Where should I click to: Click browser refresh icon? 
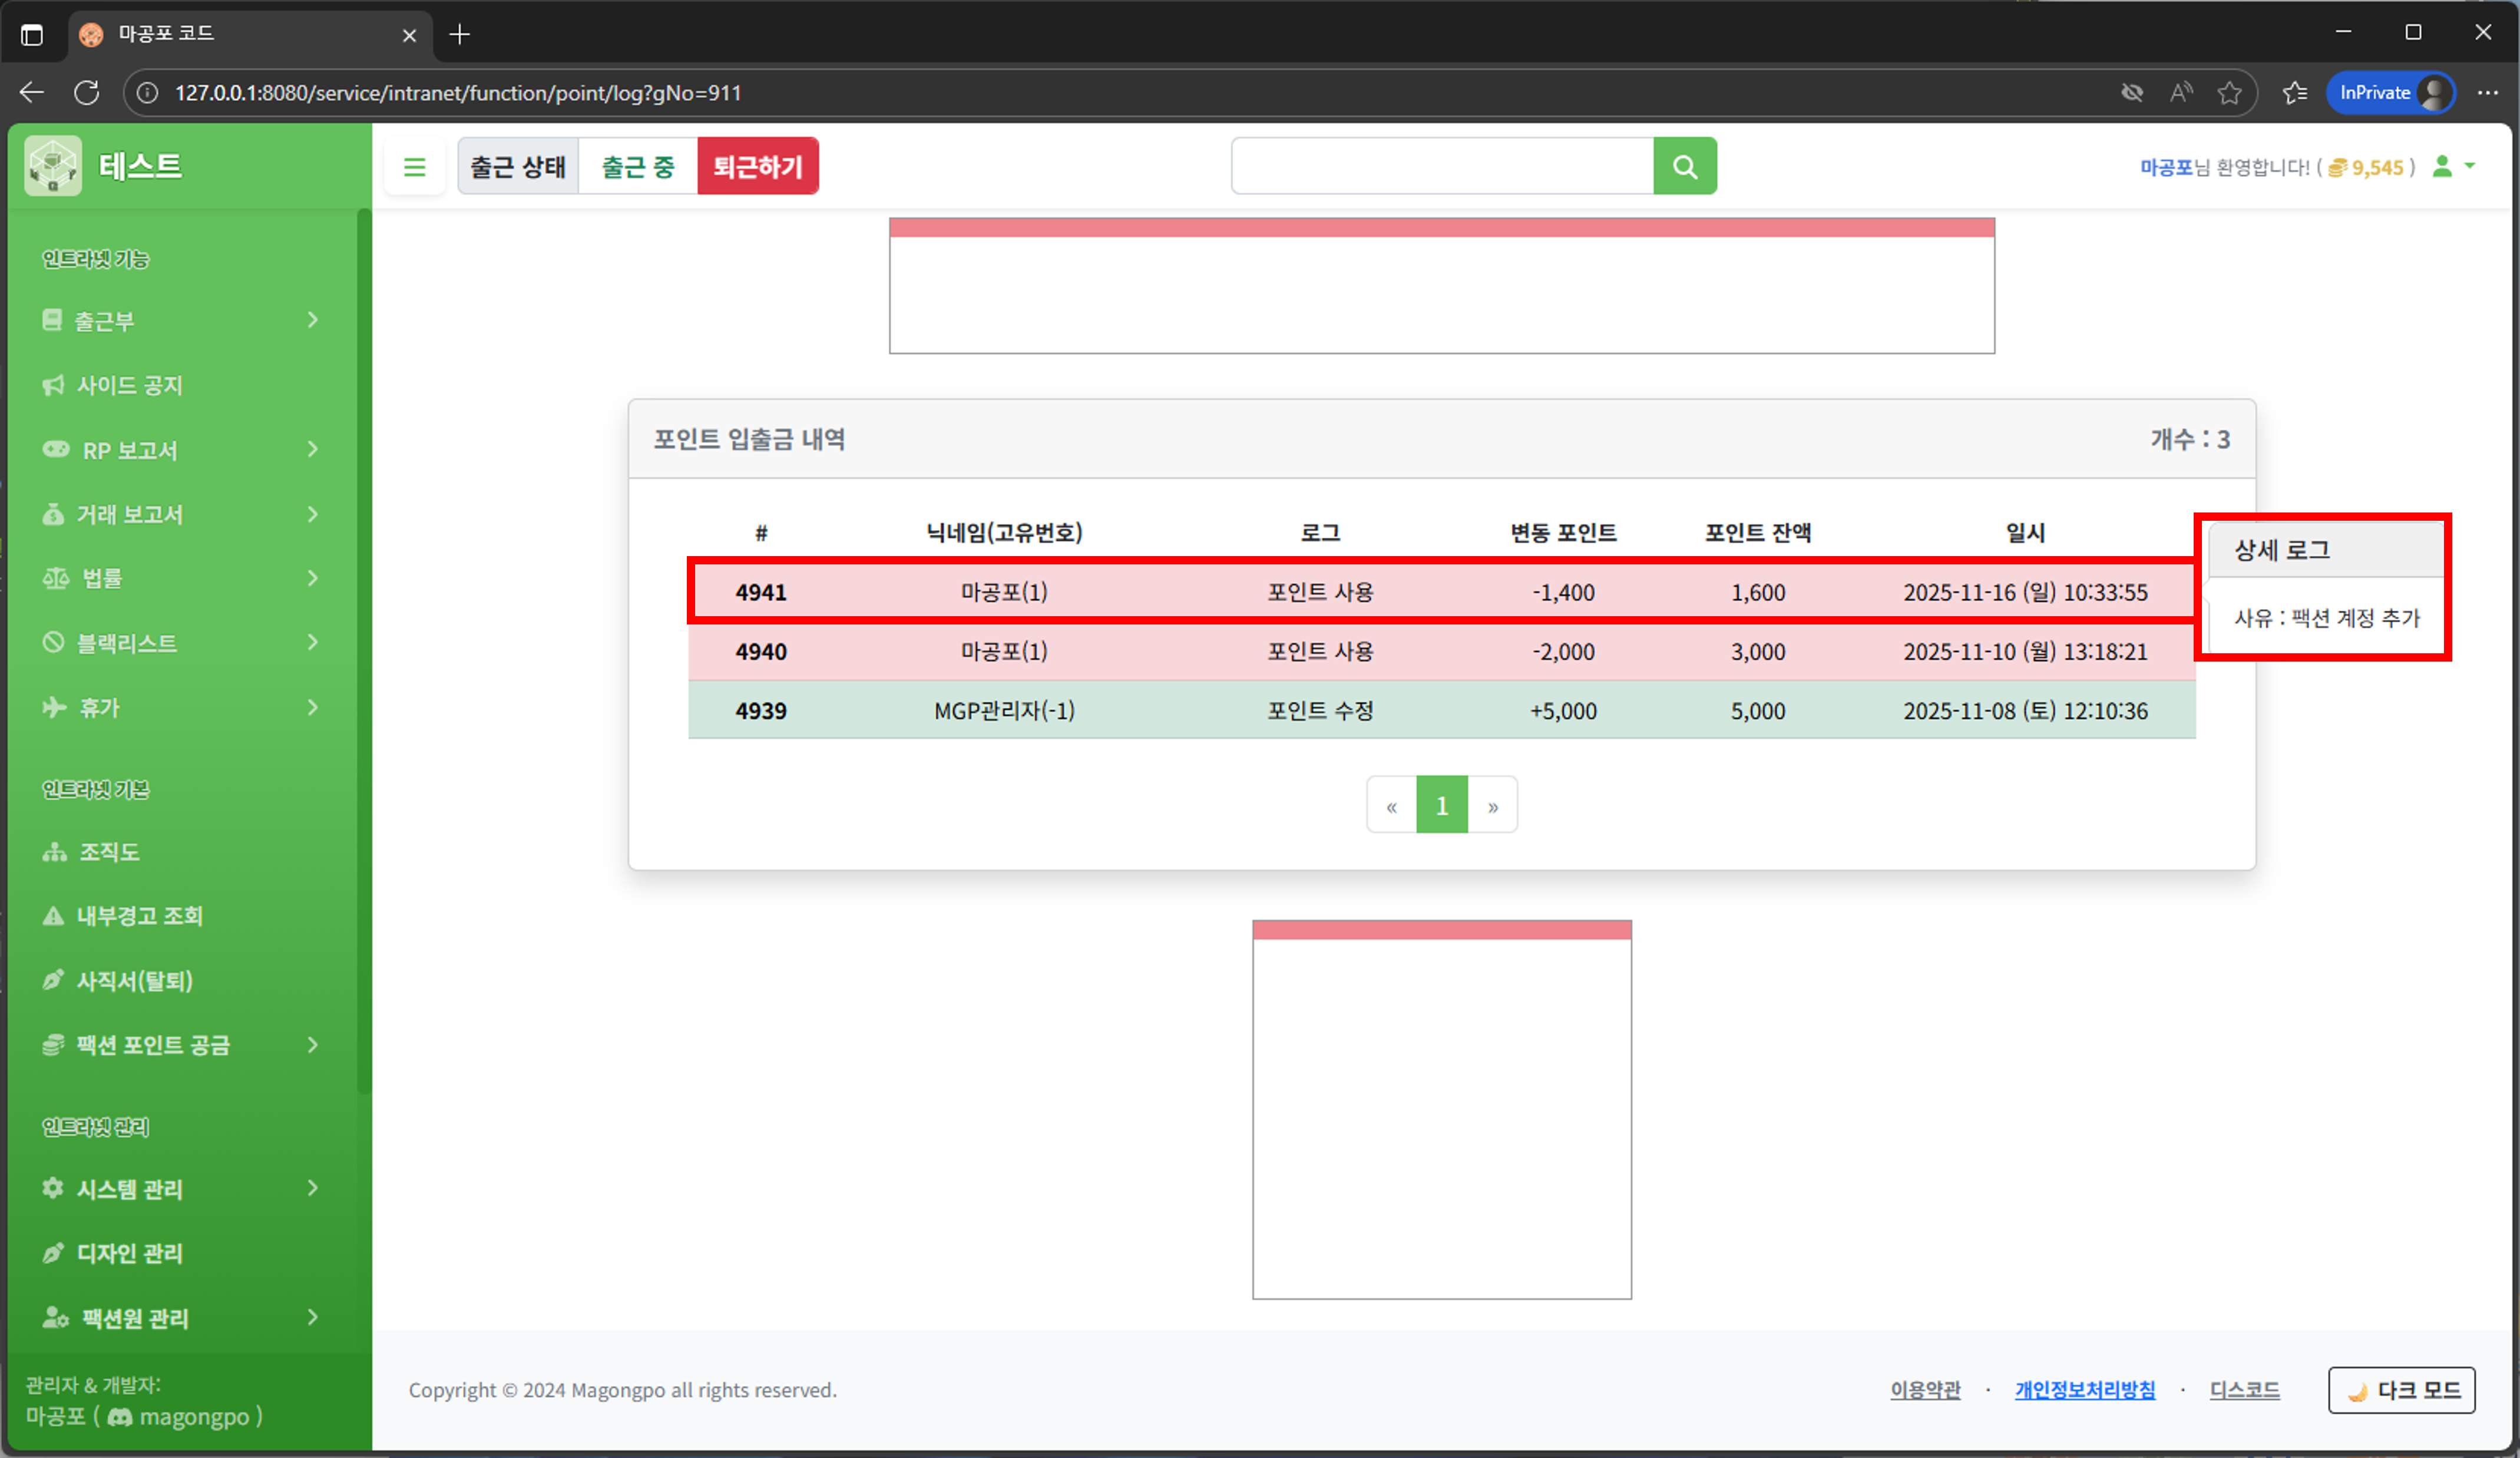[87, 93]
